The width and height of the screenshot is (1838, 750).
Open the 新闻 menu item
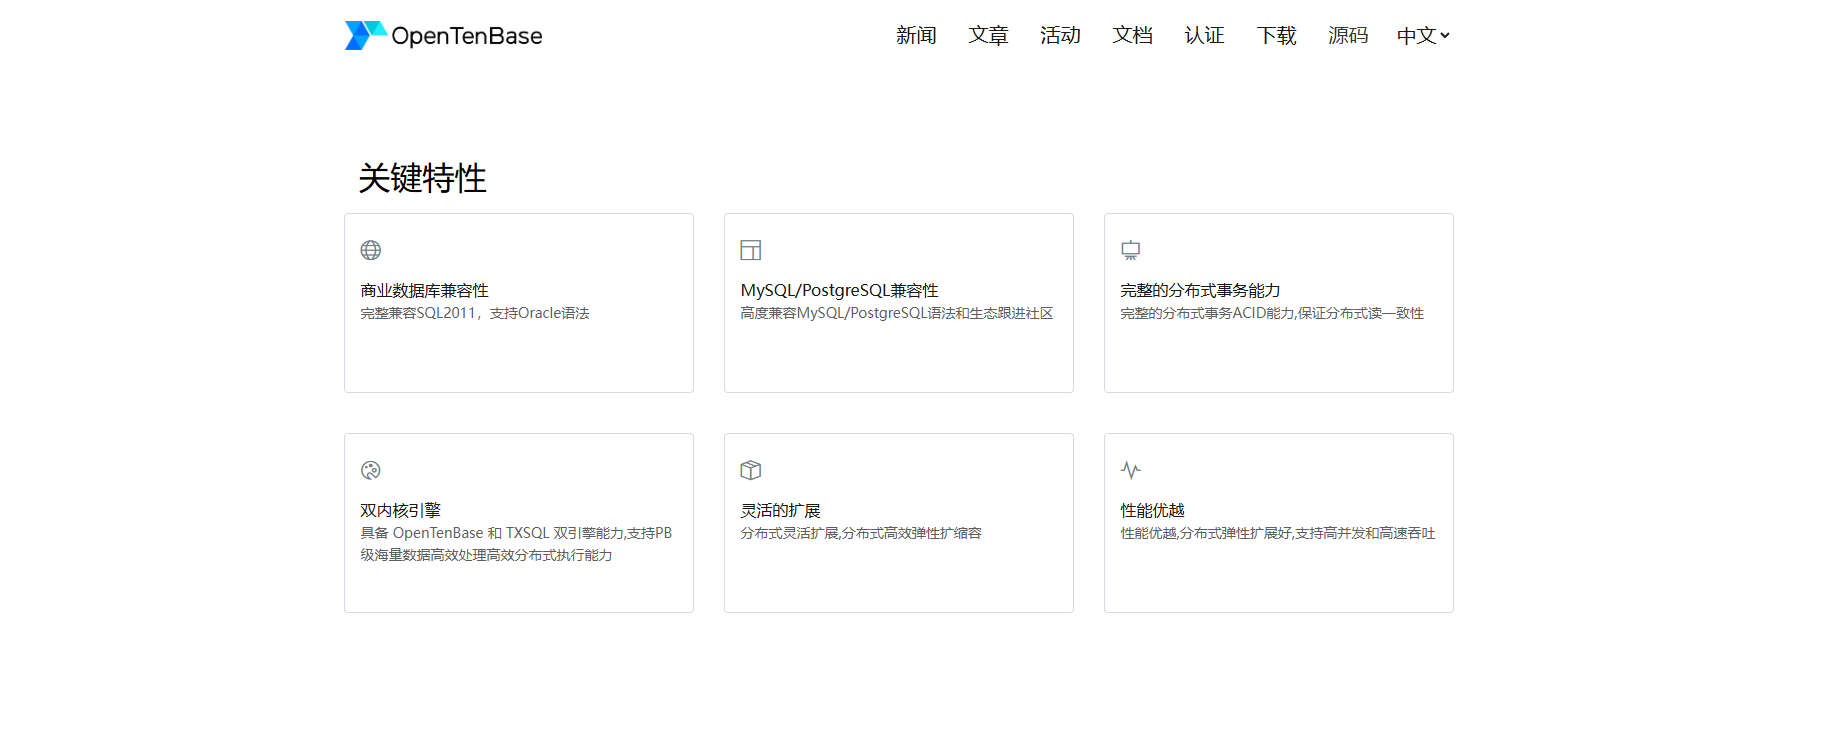click(916, 36)
